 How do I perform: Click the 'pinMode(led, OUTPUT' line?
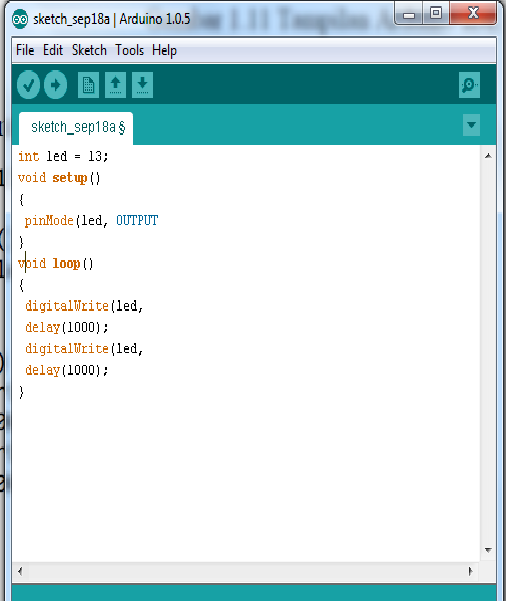91,221
